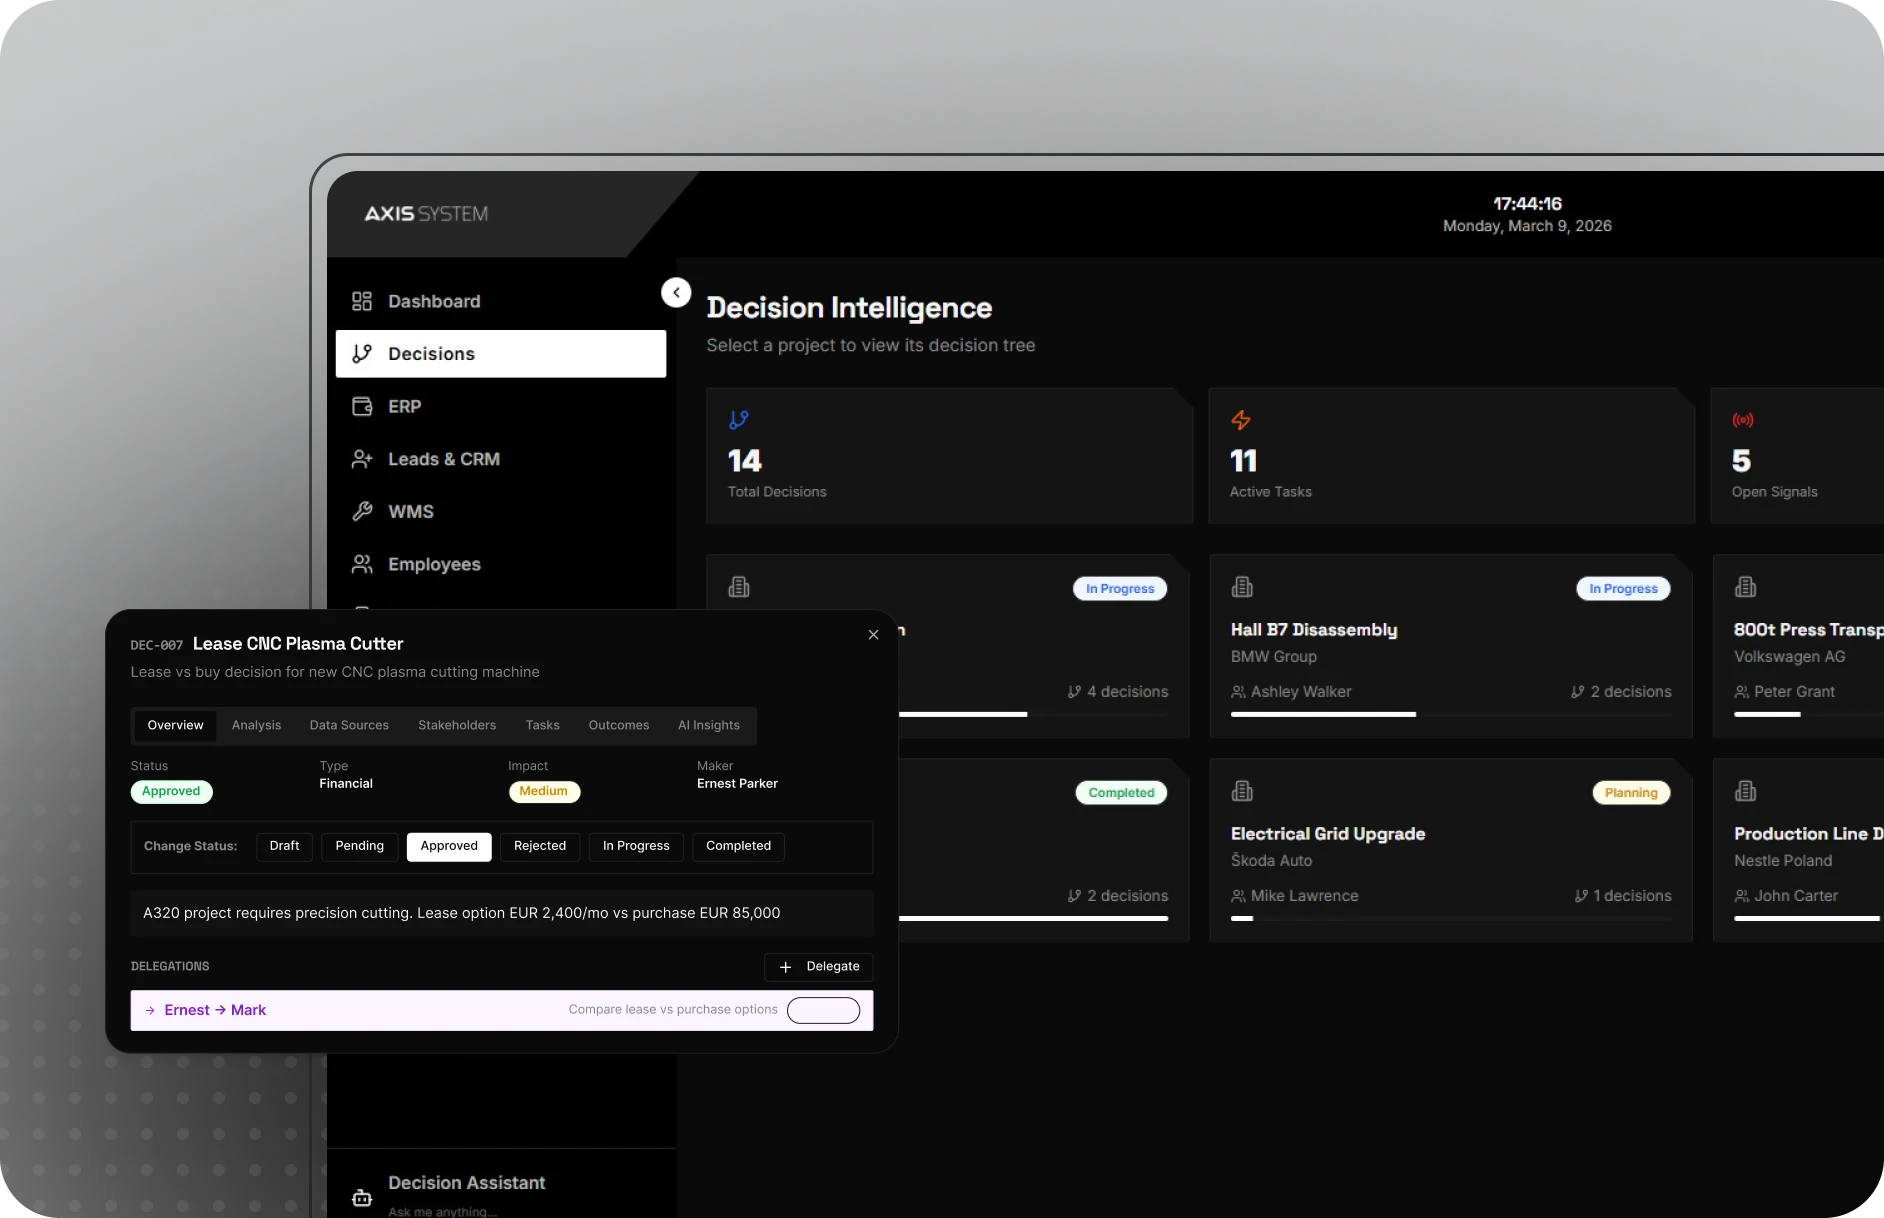Open Decisions in the sidebar menu

[x=500, y=354]
